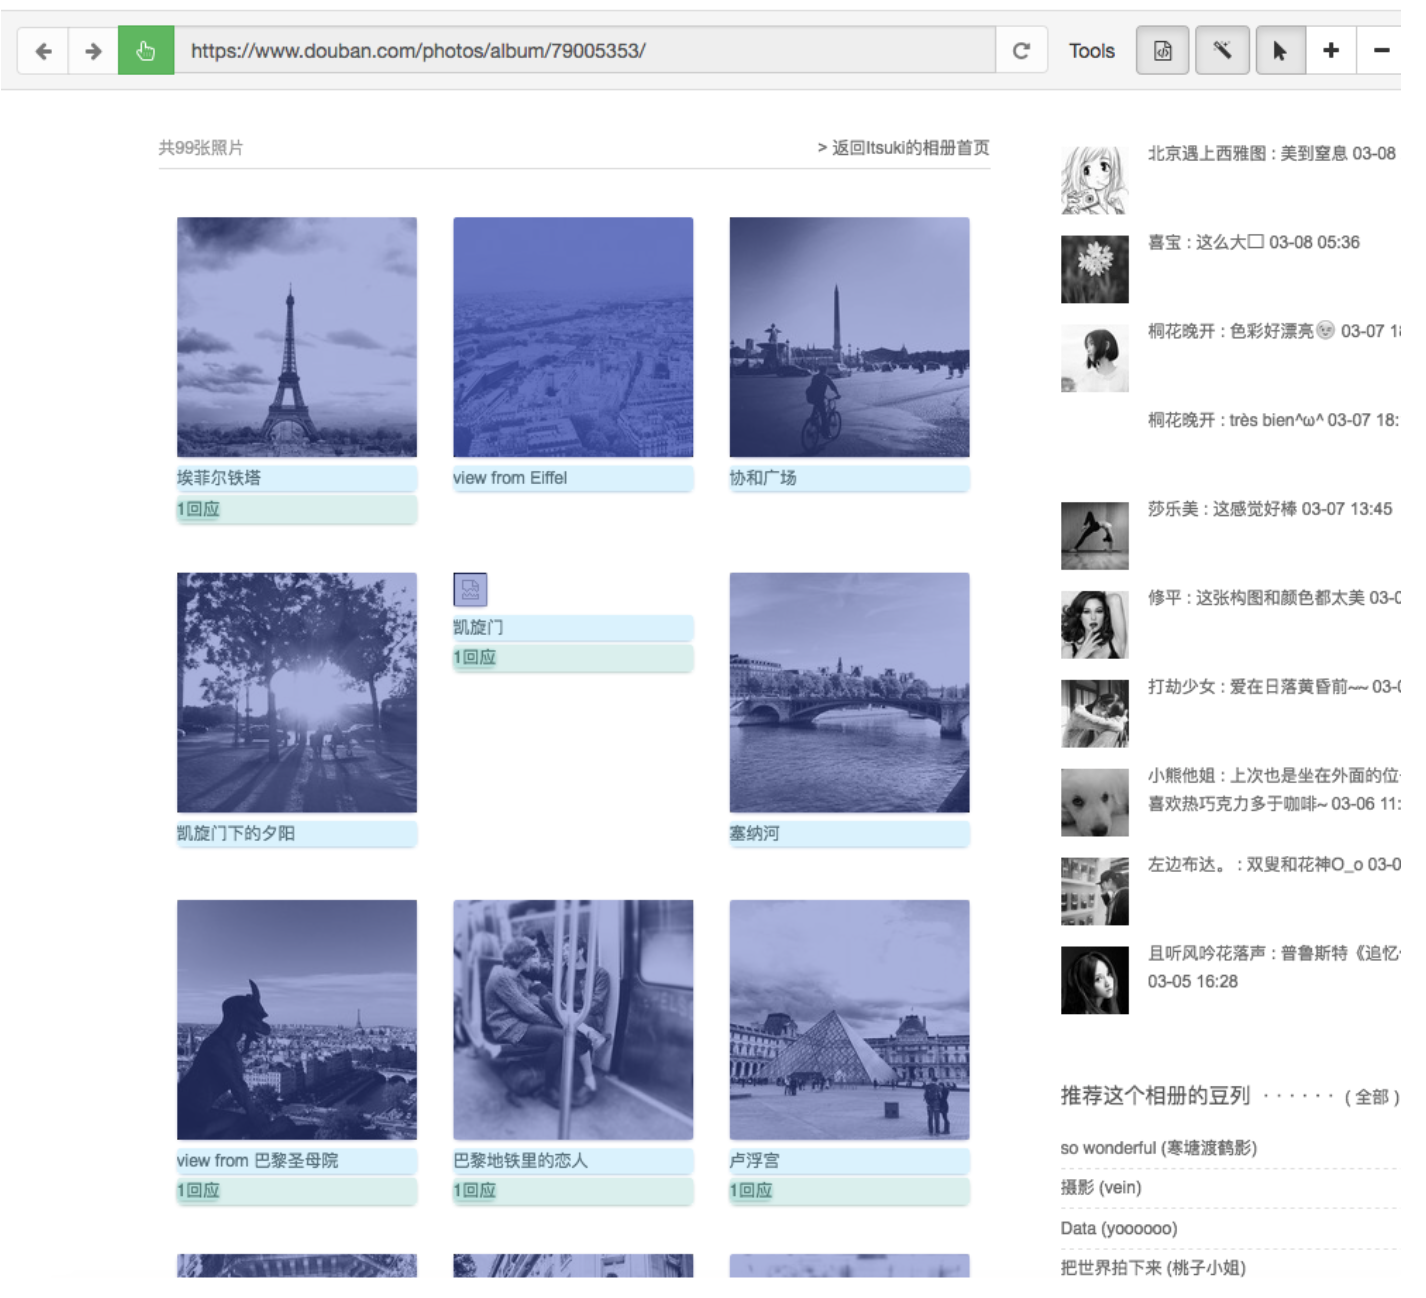This screenshot has width=1426, height=1298.
Task: Click (全部) to view all doulists
Action: [1372, 1098]
